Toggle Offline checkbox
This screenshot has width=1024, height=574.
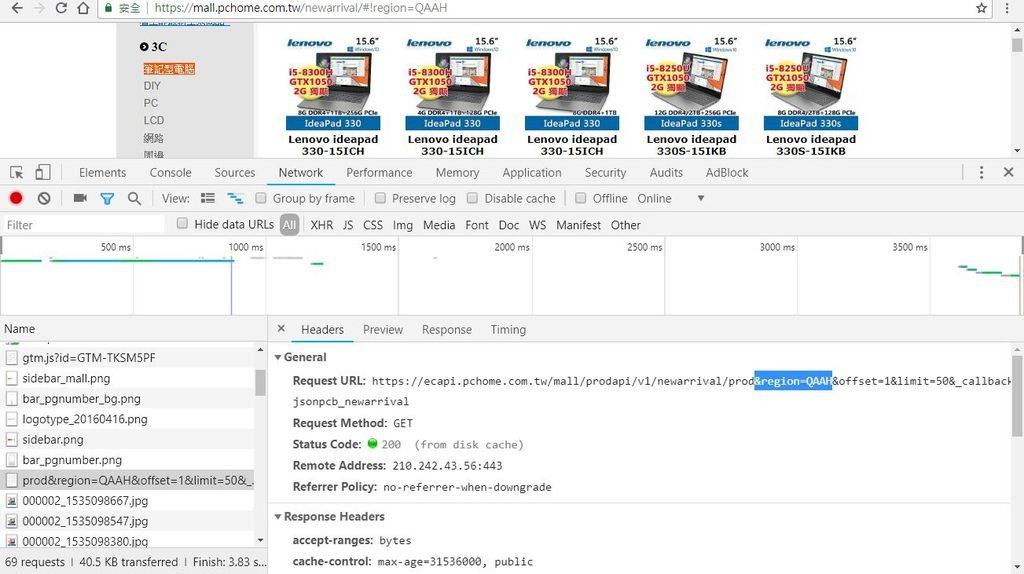(x=580, y=198)
